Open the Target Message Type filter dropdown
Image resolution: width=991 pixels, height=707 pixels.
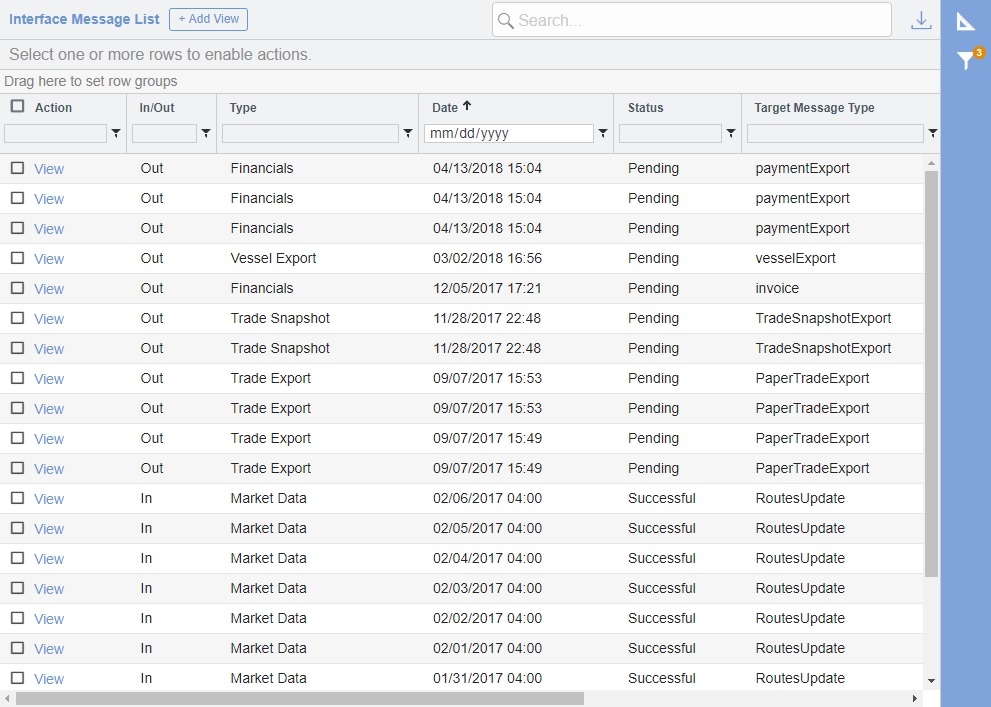933,132
